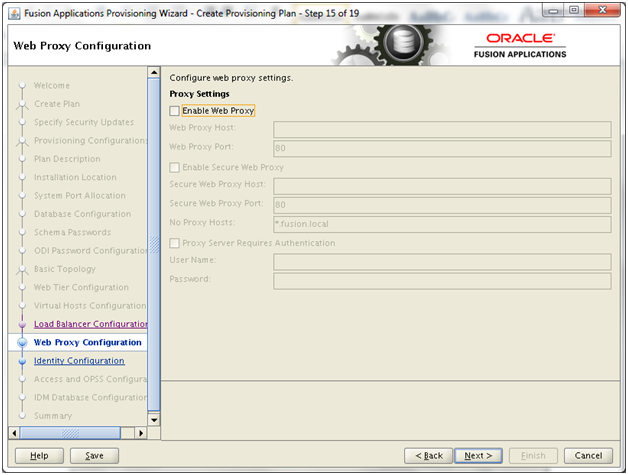This screenshot has width=628, height=475.
Task: Click the Java icon in title bar
Action: (14, 14)
